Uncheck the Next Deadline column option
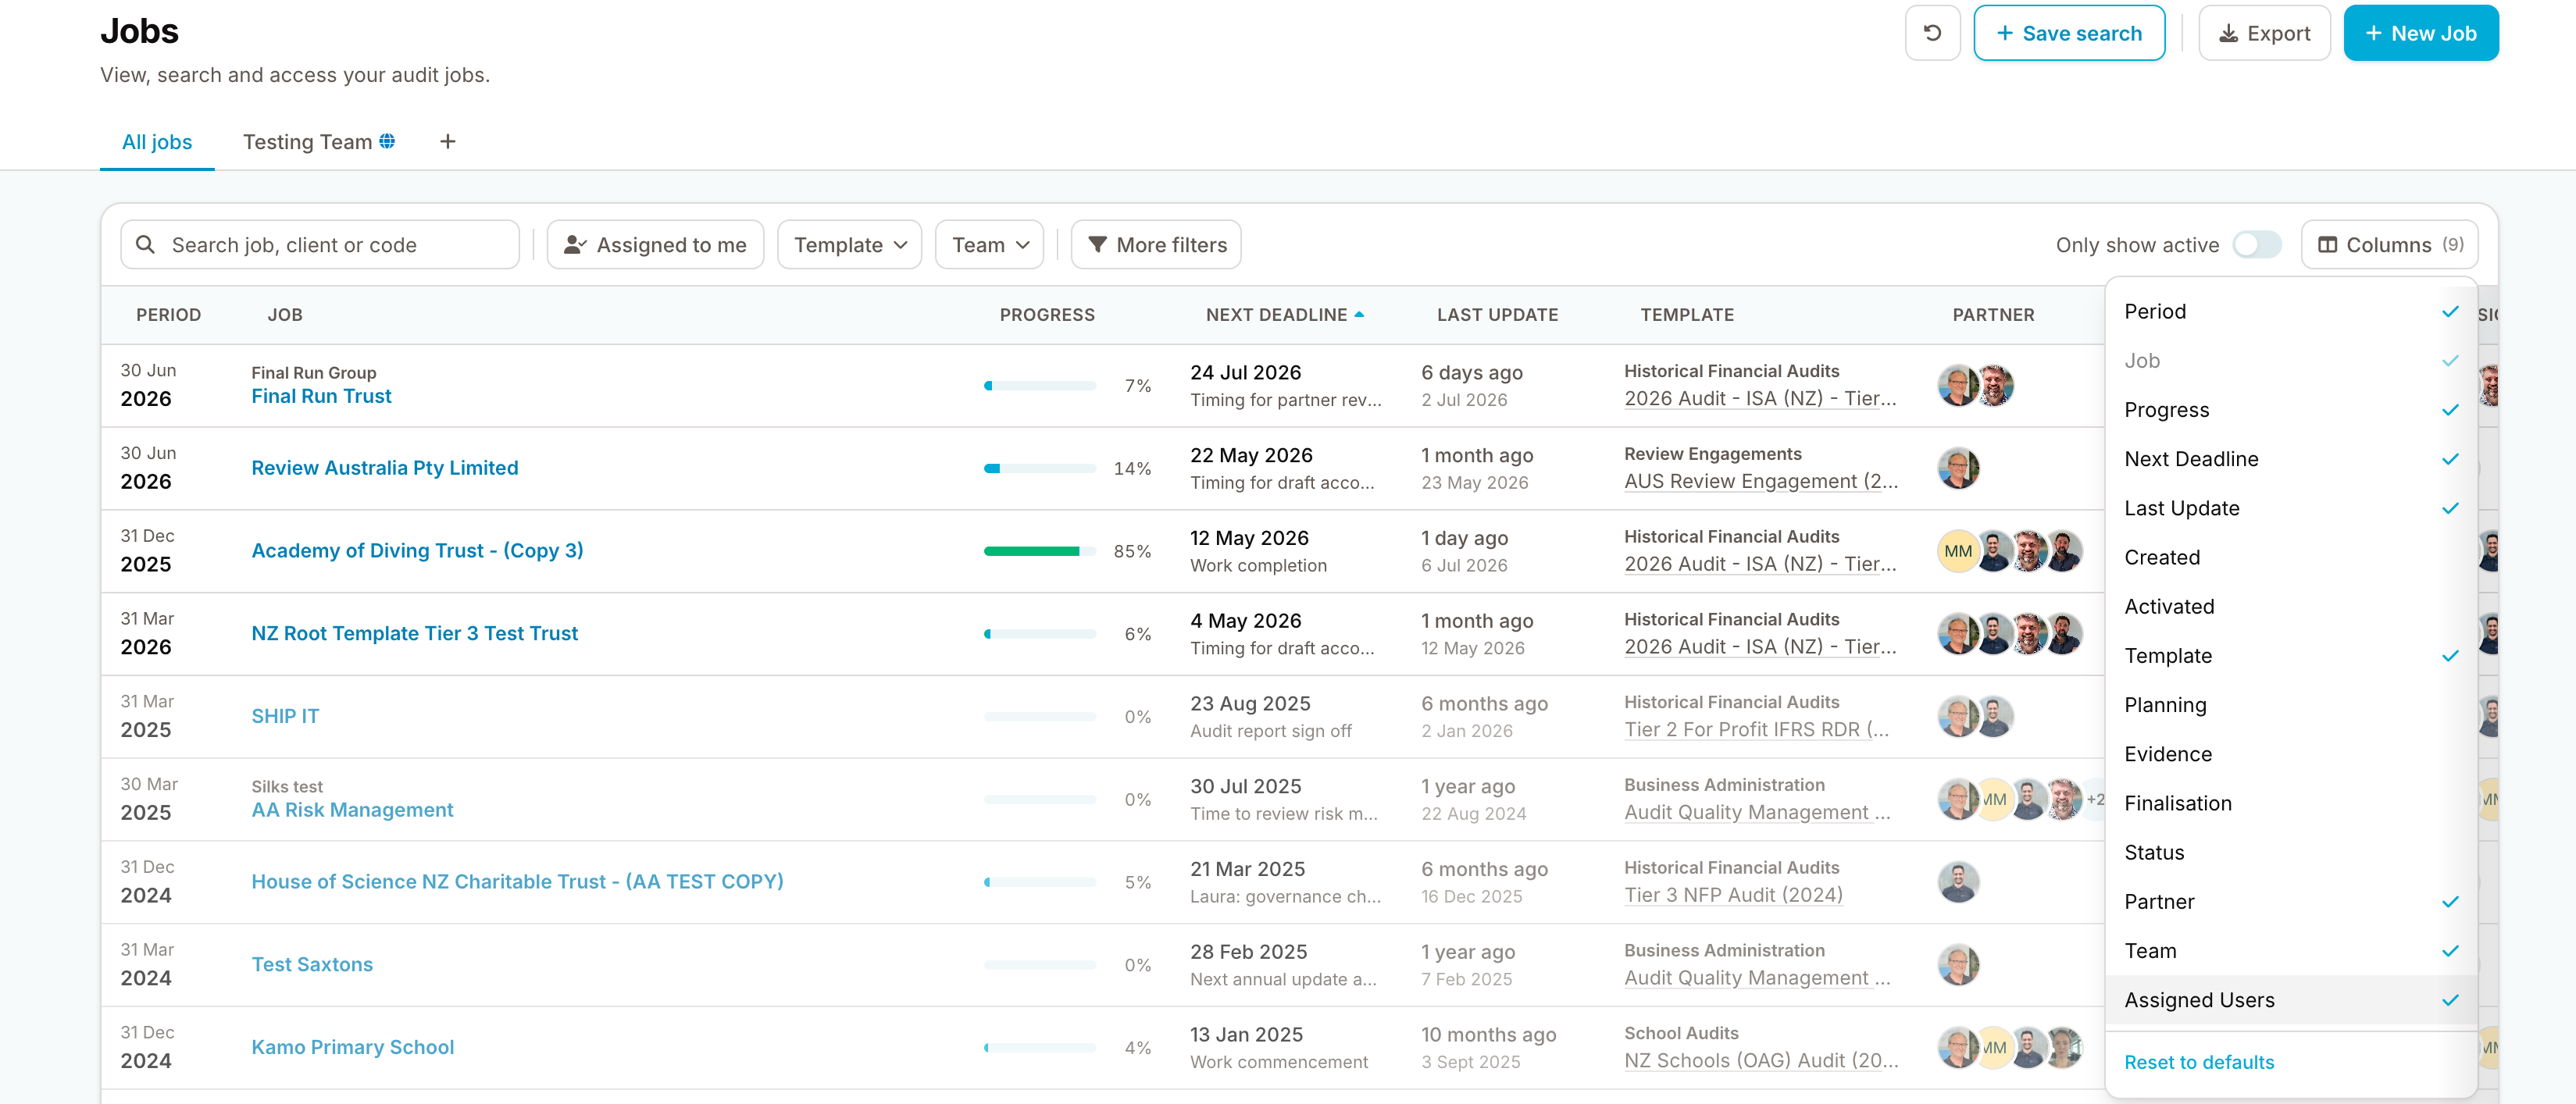 [x=2290, y=459]
